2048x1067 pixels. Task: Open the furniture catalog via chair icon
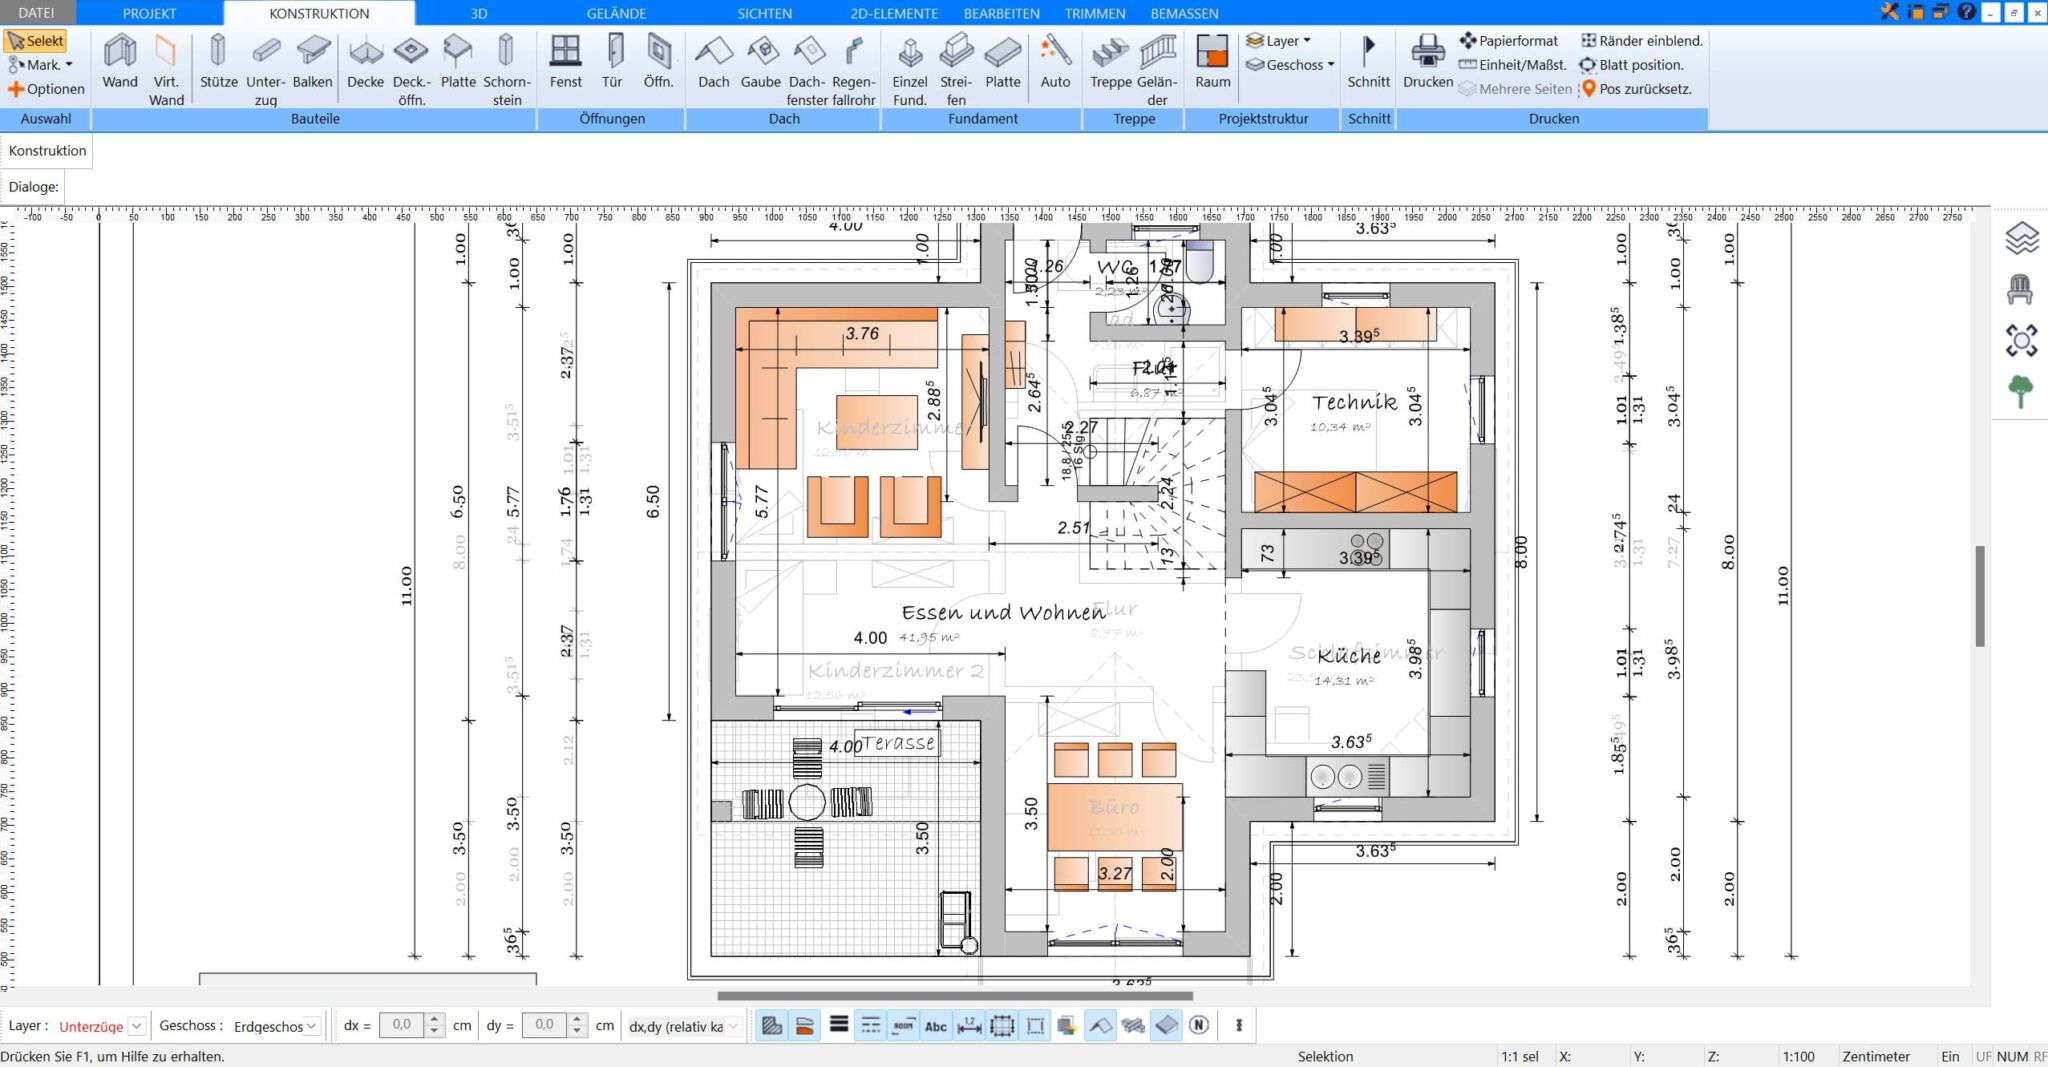(x=2023, y=288)
